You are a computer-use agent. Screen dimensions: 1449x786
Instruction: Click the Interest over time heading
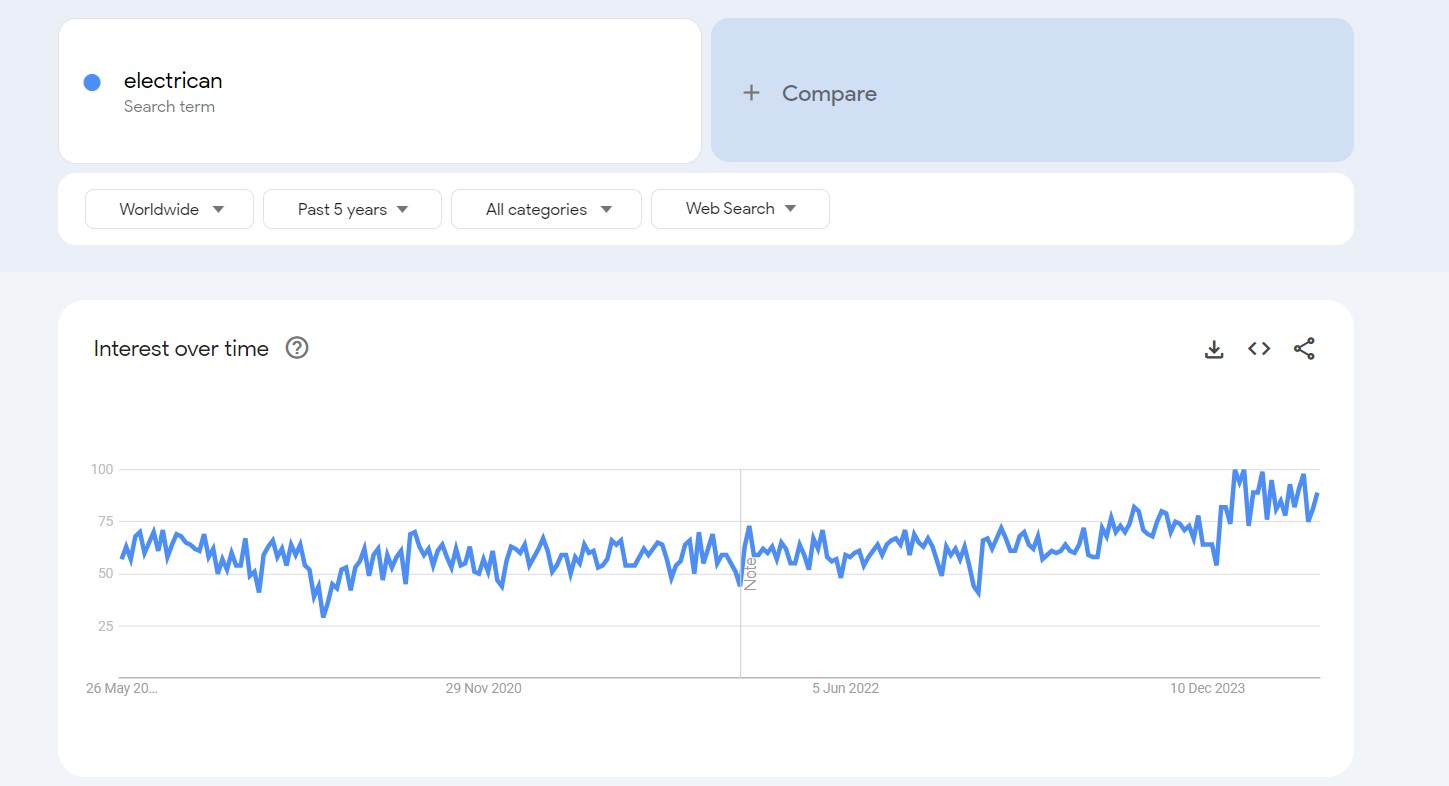tap(181, 349)
